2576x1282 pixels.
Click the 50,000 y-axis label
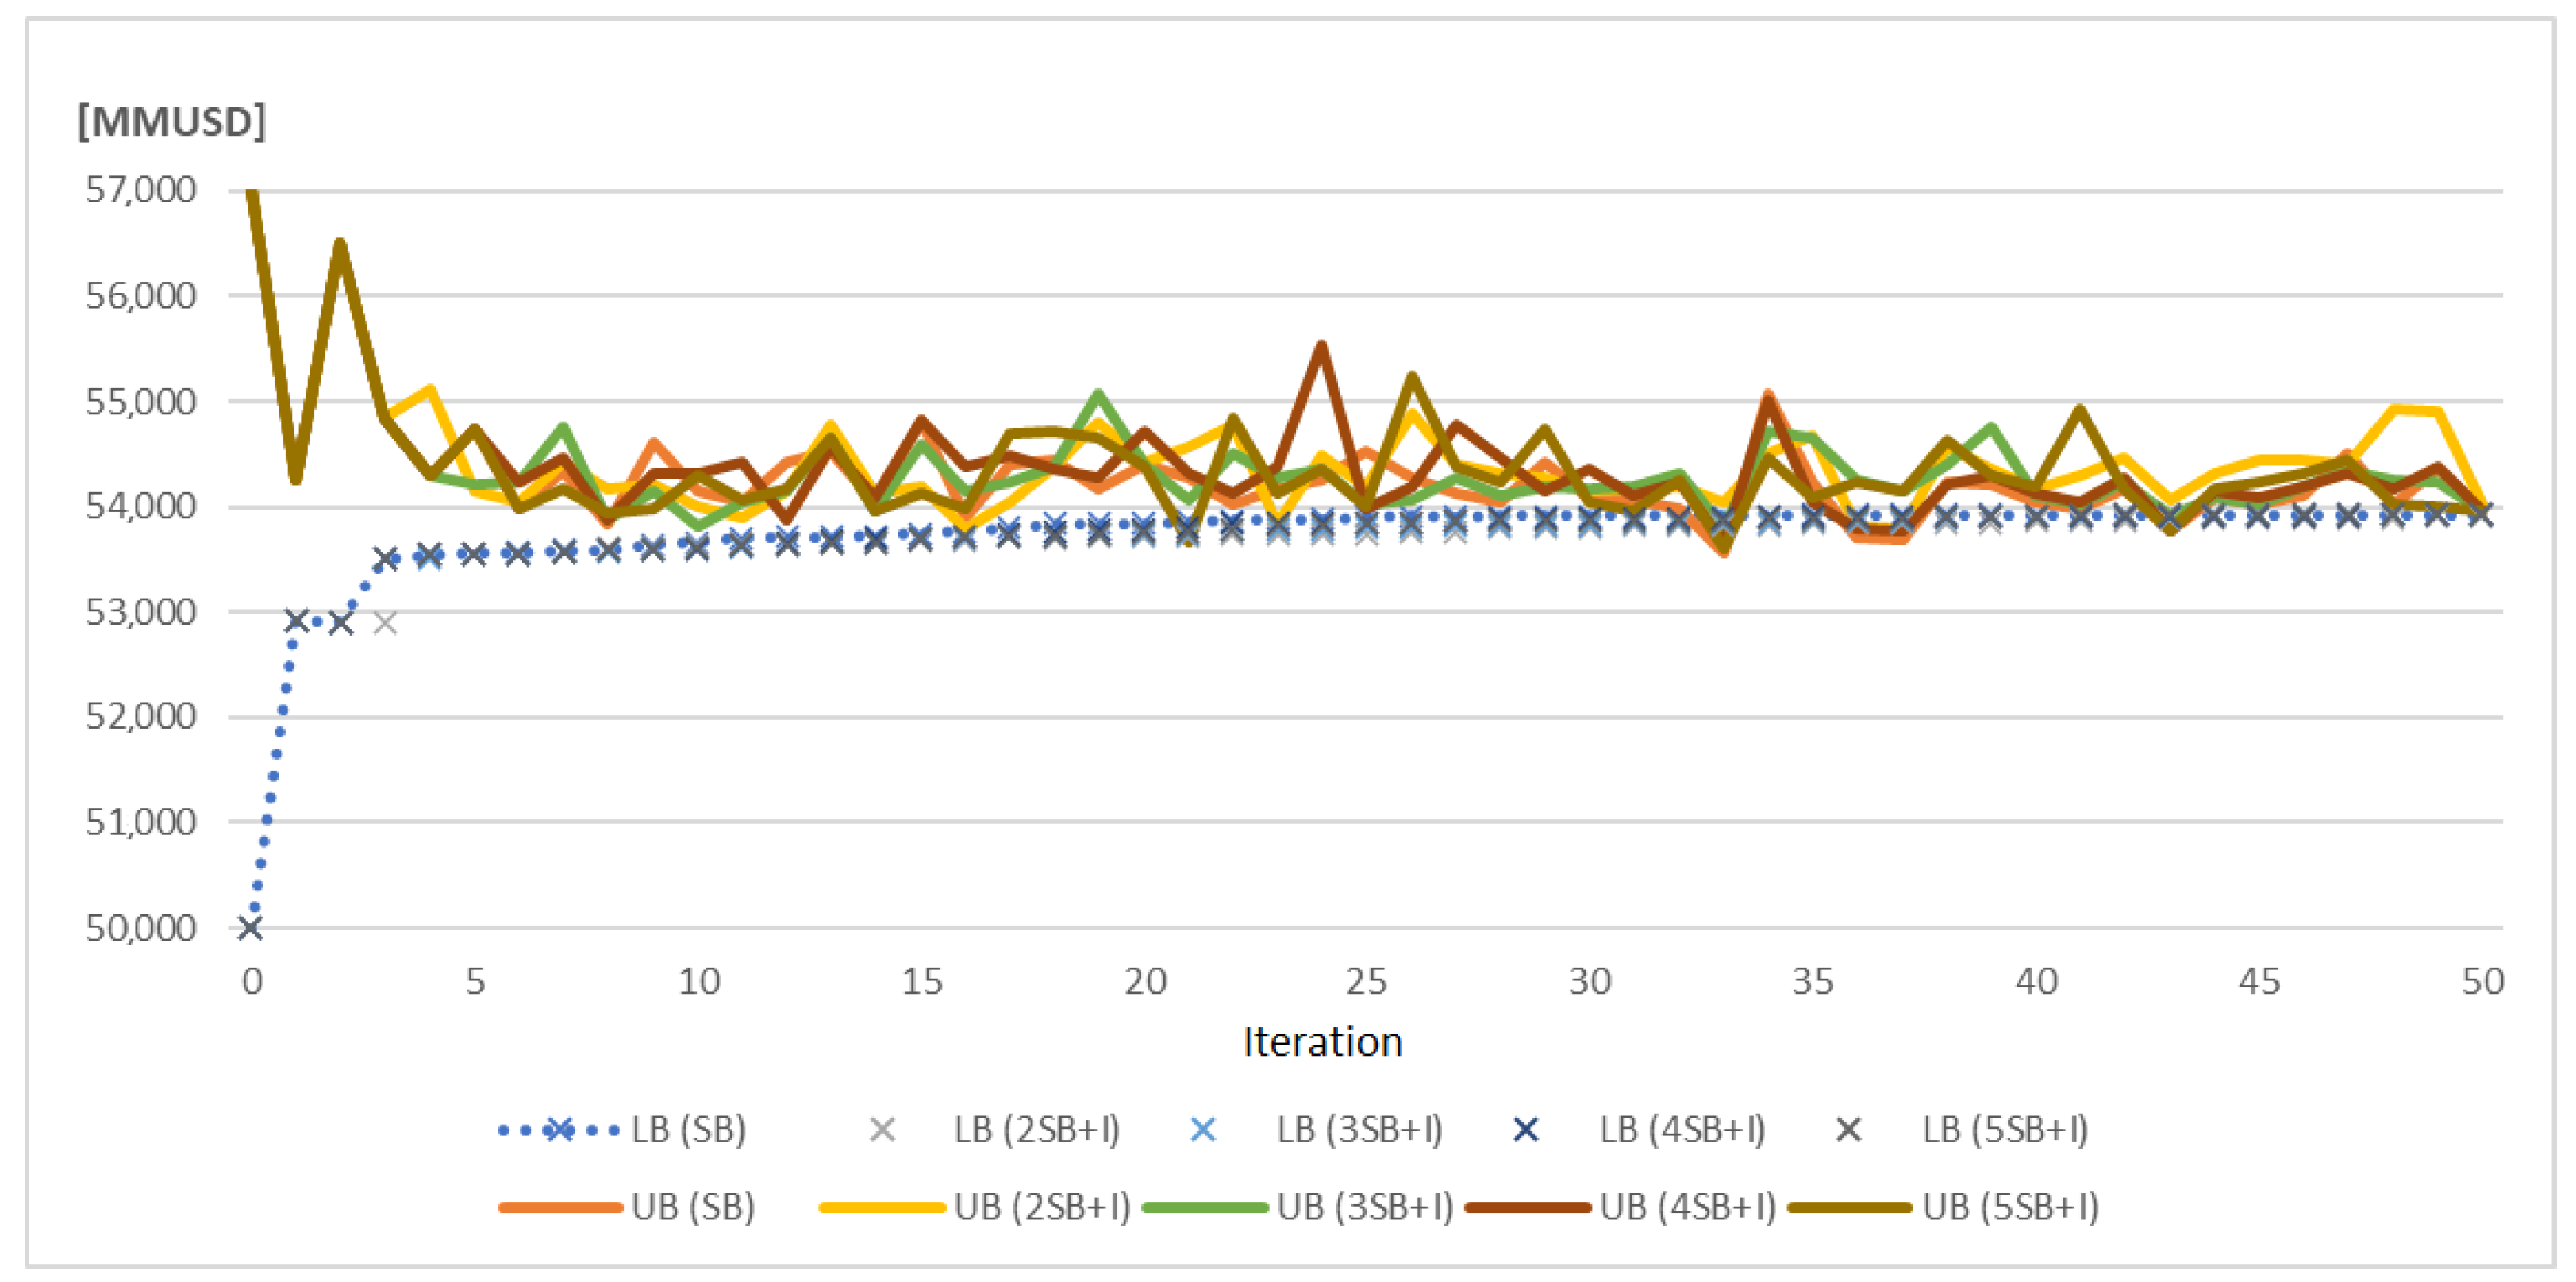click(x=141, y=928)
